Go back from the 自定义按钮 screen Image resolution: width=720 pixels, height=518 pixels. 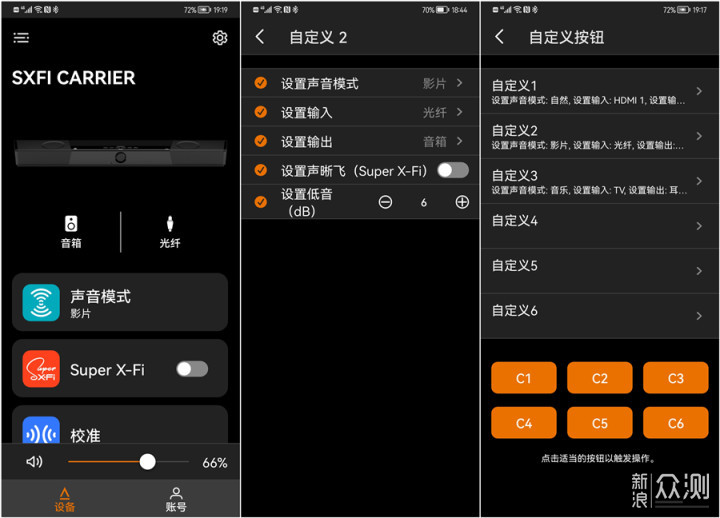pos(500,37)
